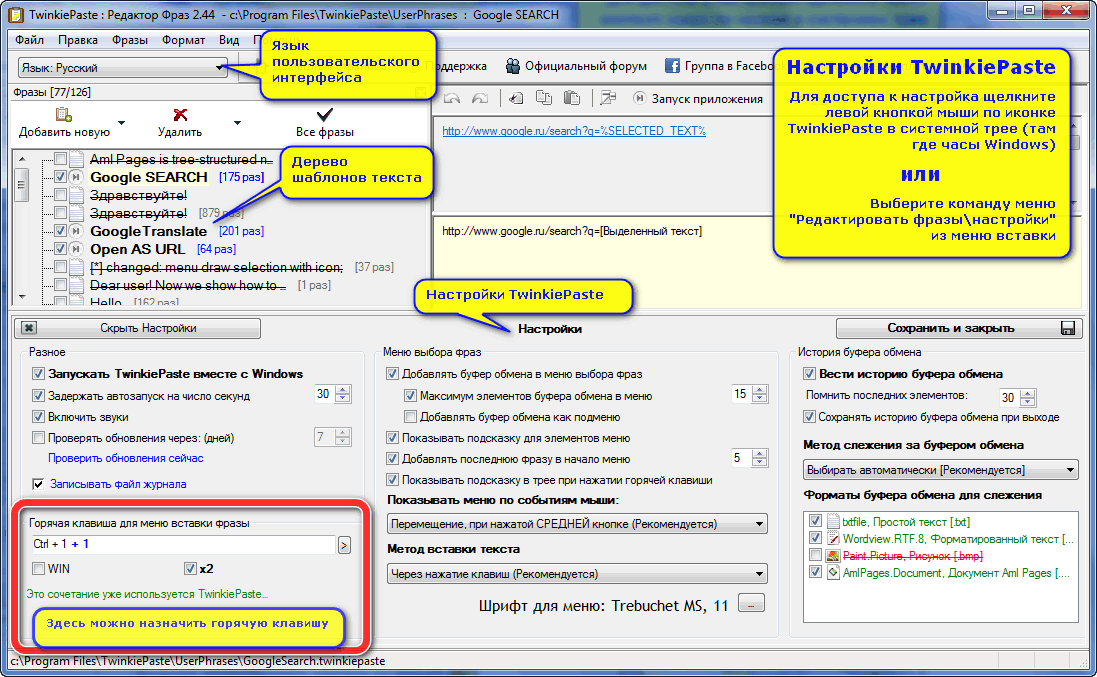Click the arrow button next to hotkey field
The height and width of the screenshot is (677, 1097).
(x=344, y=545)
